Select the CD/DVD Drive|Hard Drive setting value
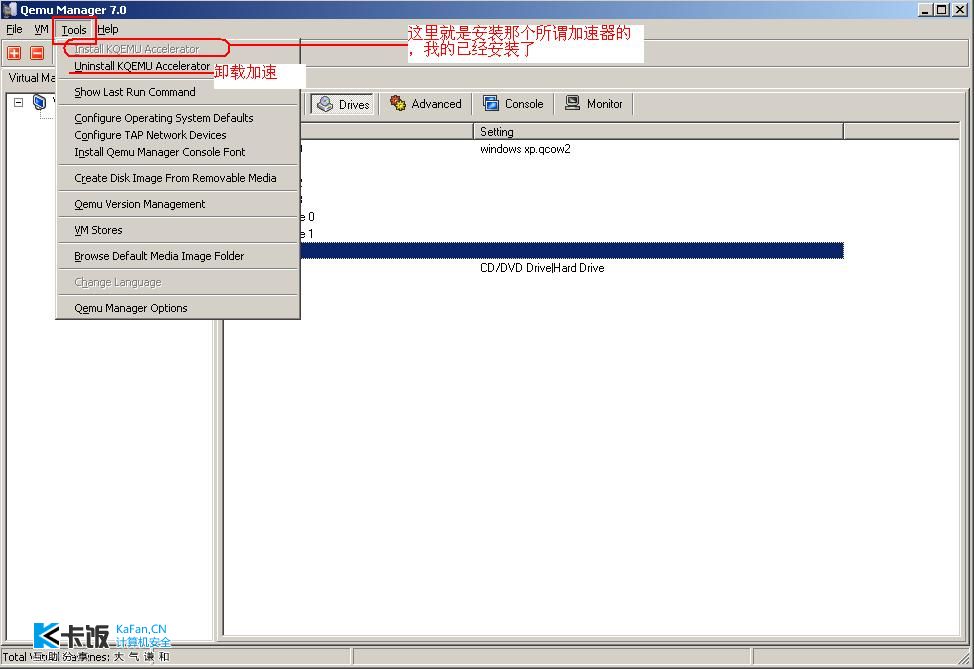Screen dimensions: 974x669 coord(542,268)
